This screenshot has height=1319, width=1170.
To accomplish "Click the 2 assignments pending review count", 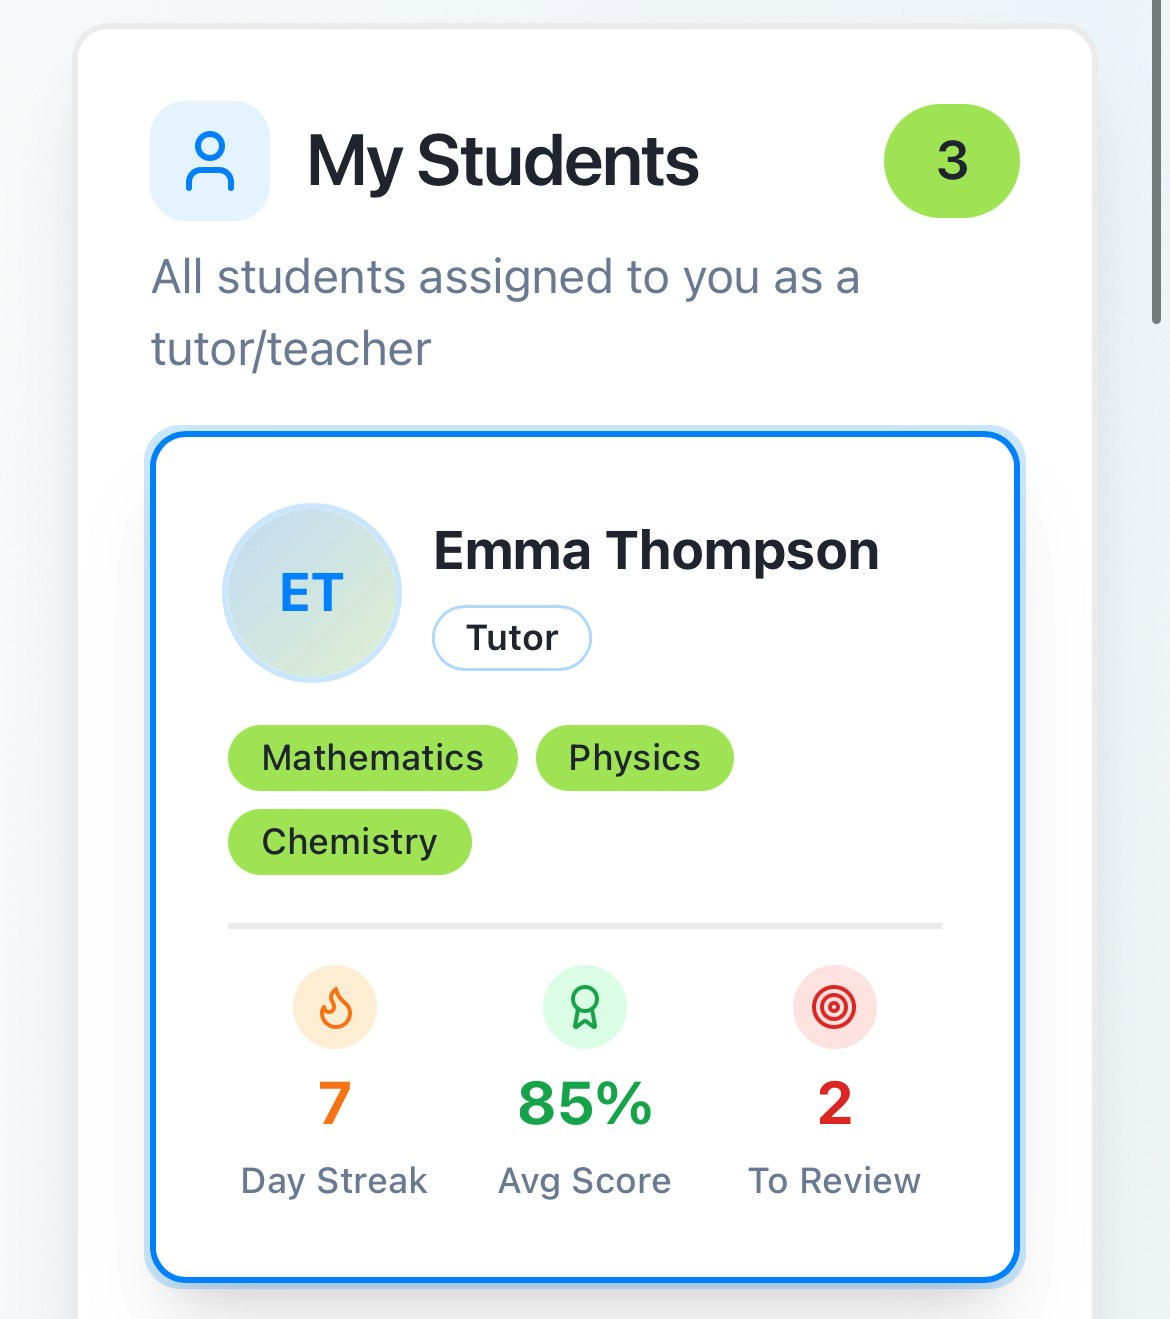I will 833,1105.
